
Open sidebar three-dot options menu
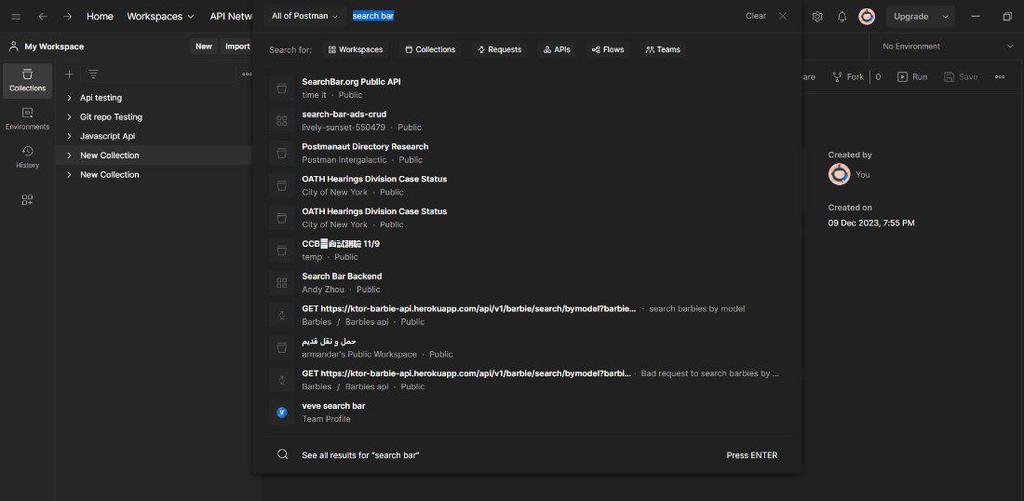click(x=247, y=74)
